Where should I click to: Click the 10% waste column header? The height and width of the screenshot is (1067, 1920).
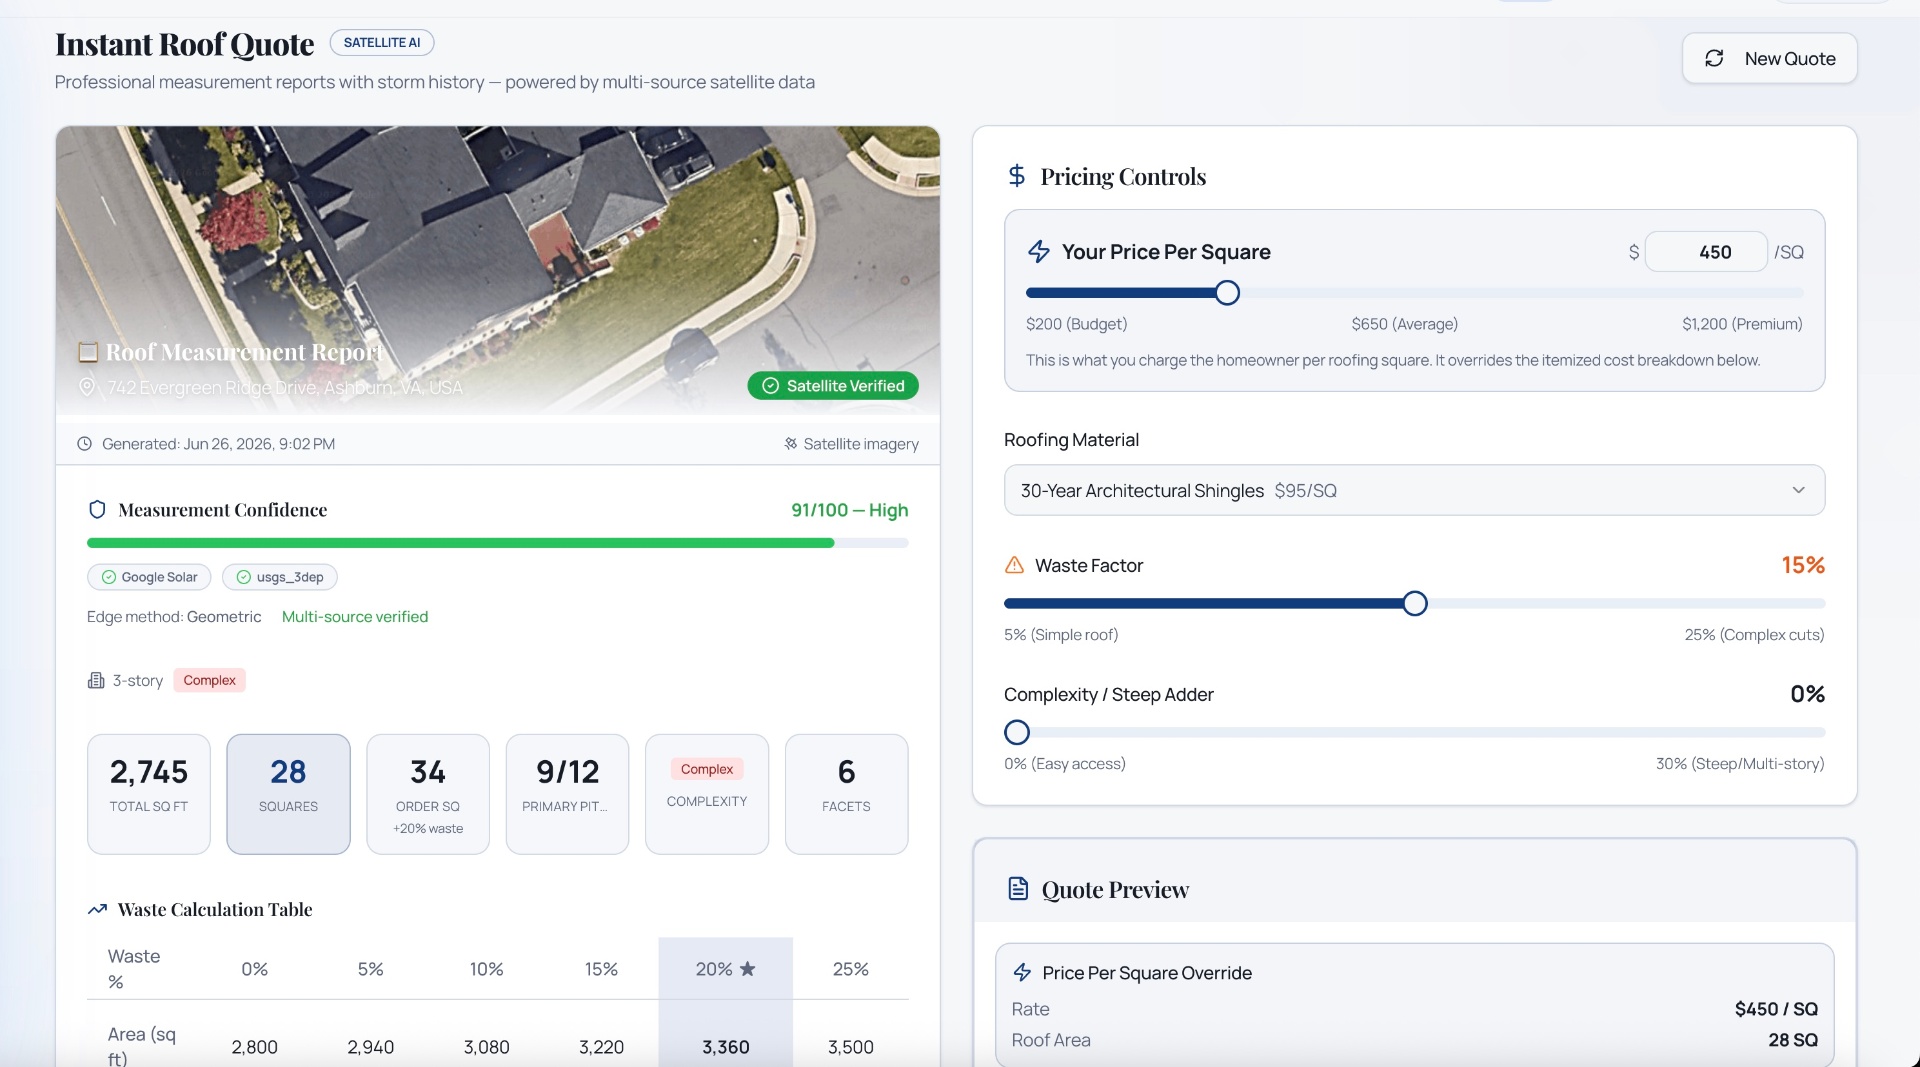click(487, 968)
